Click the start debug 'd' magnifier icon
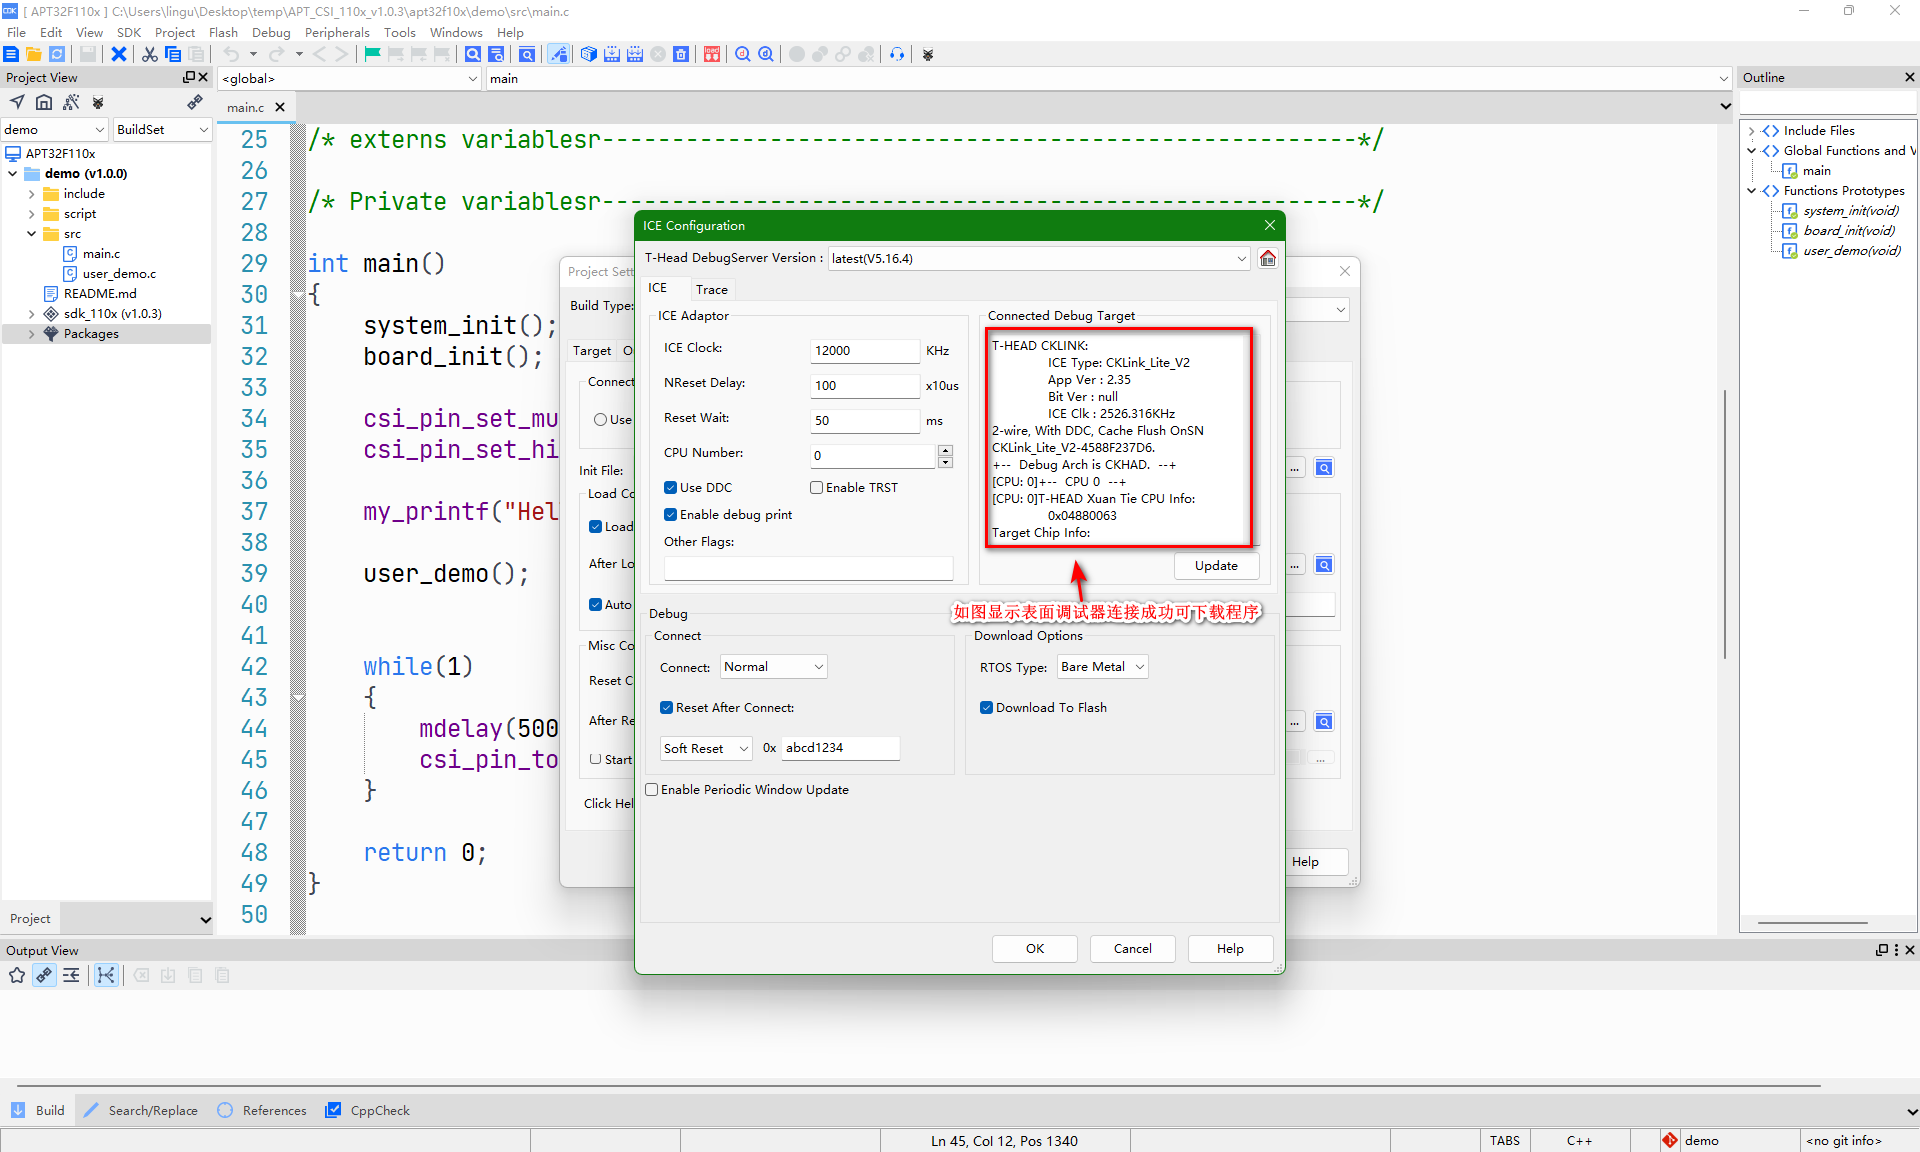This screenshot has height=1152, width=1920. click(x=766, y=54)
